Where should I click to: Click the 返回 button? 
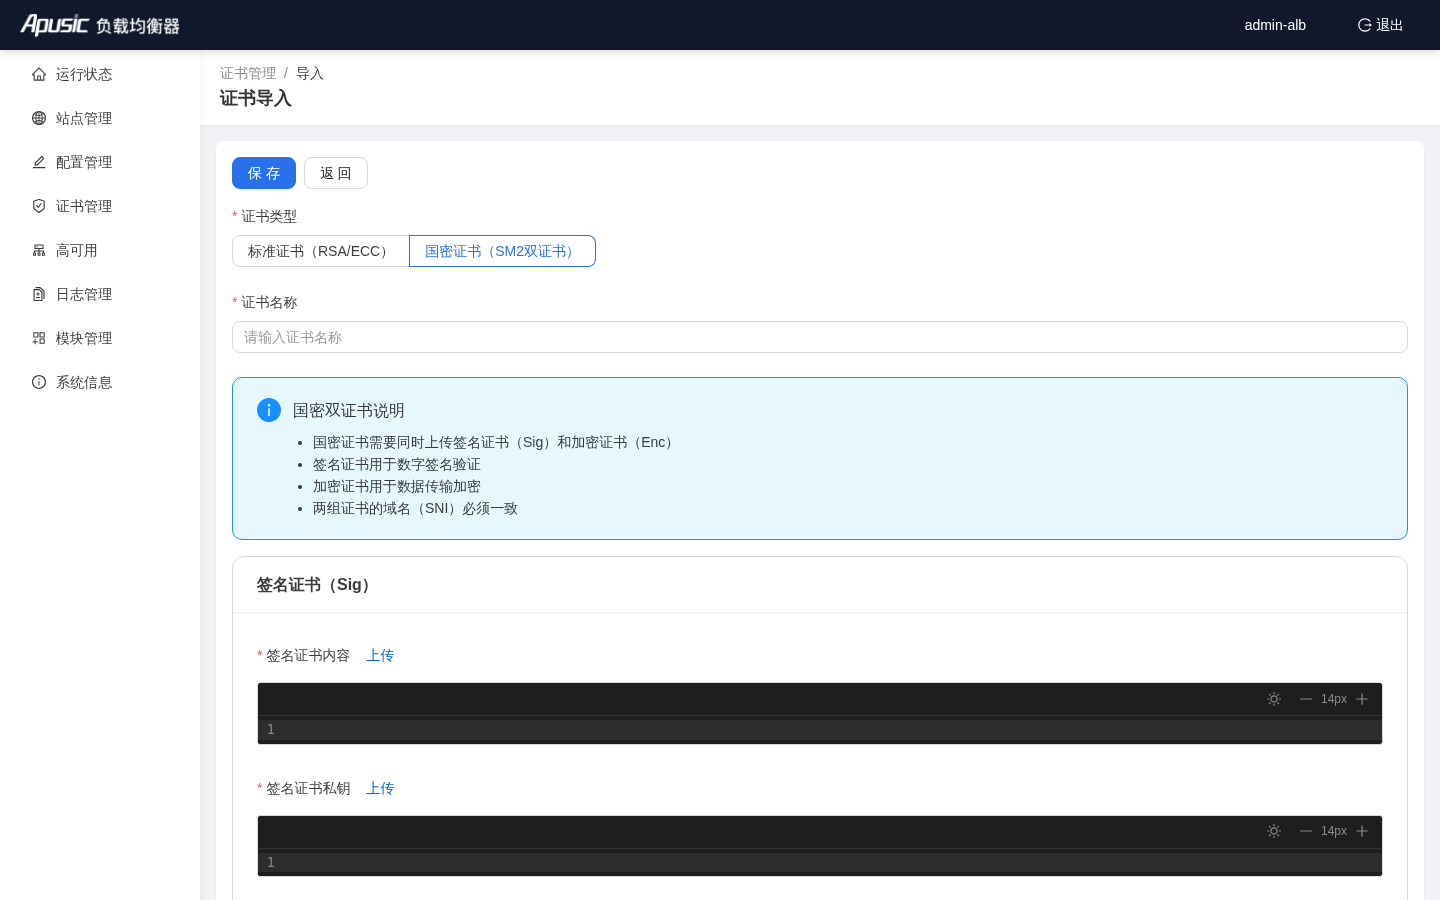(336, 173)
